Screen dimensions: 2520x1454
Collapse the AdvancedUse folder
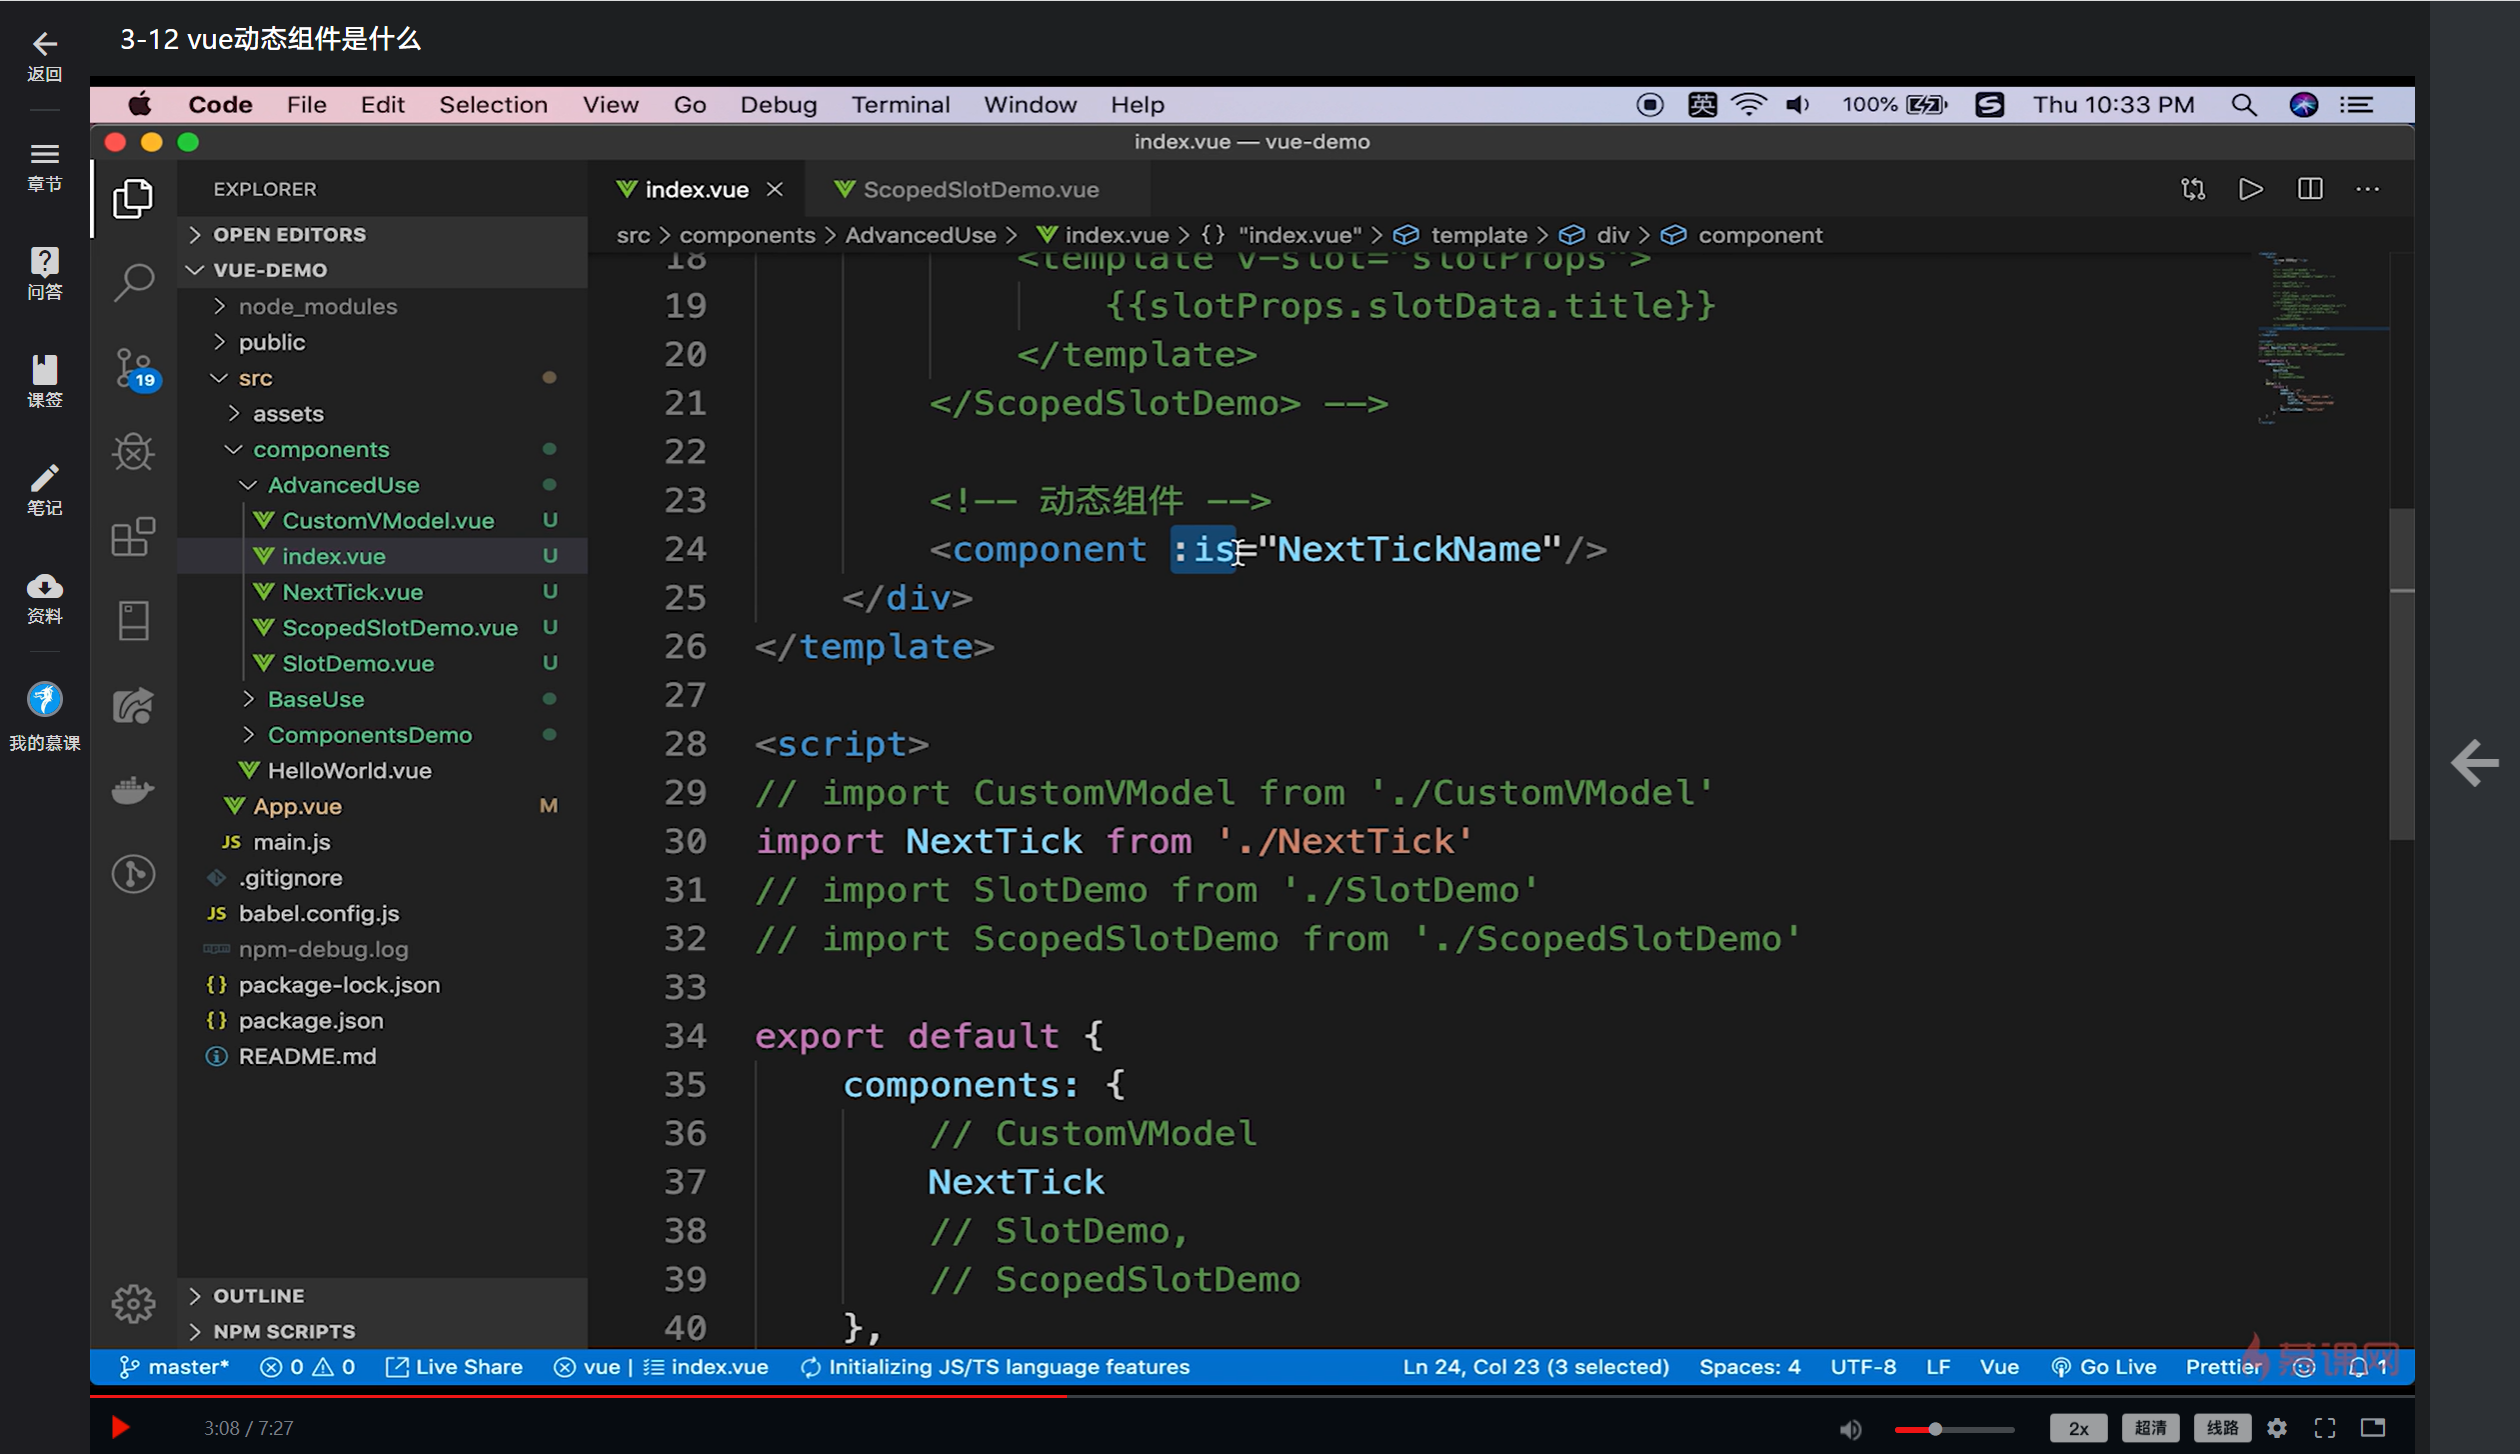click(343, 485)
